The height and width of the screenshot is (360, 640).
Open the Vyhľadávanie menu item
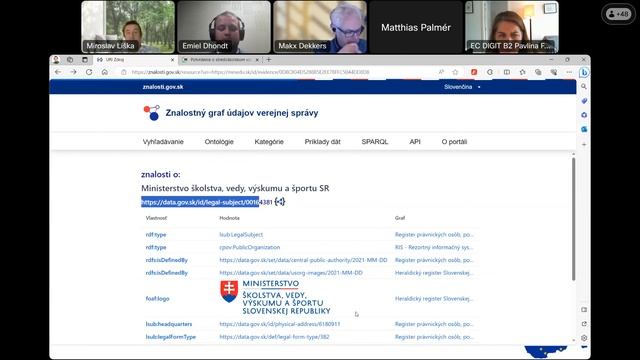163,142
